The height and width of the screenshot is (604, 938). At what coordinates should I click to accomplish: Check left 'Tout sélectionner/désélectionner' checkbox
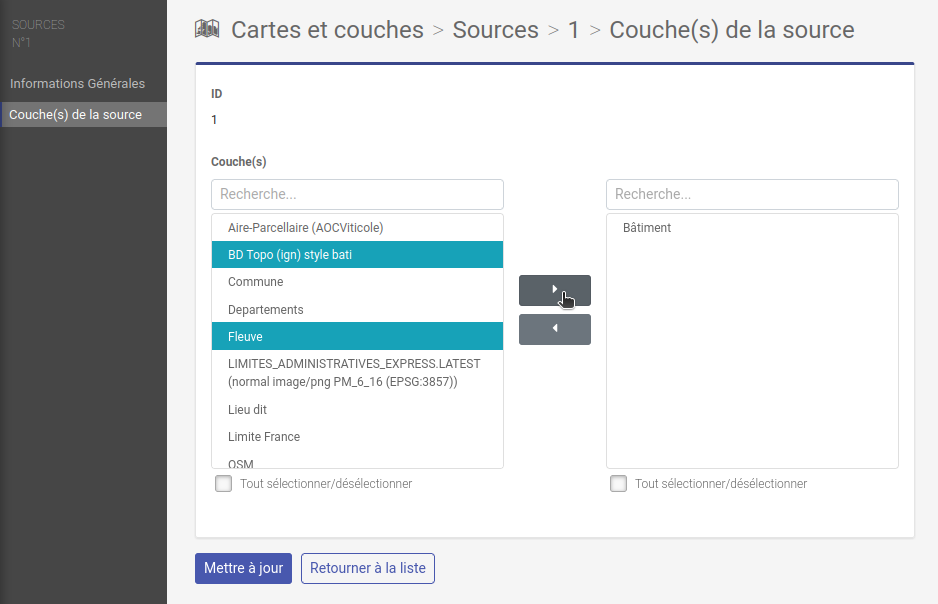pos(224,484)
